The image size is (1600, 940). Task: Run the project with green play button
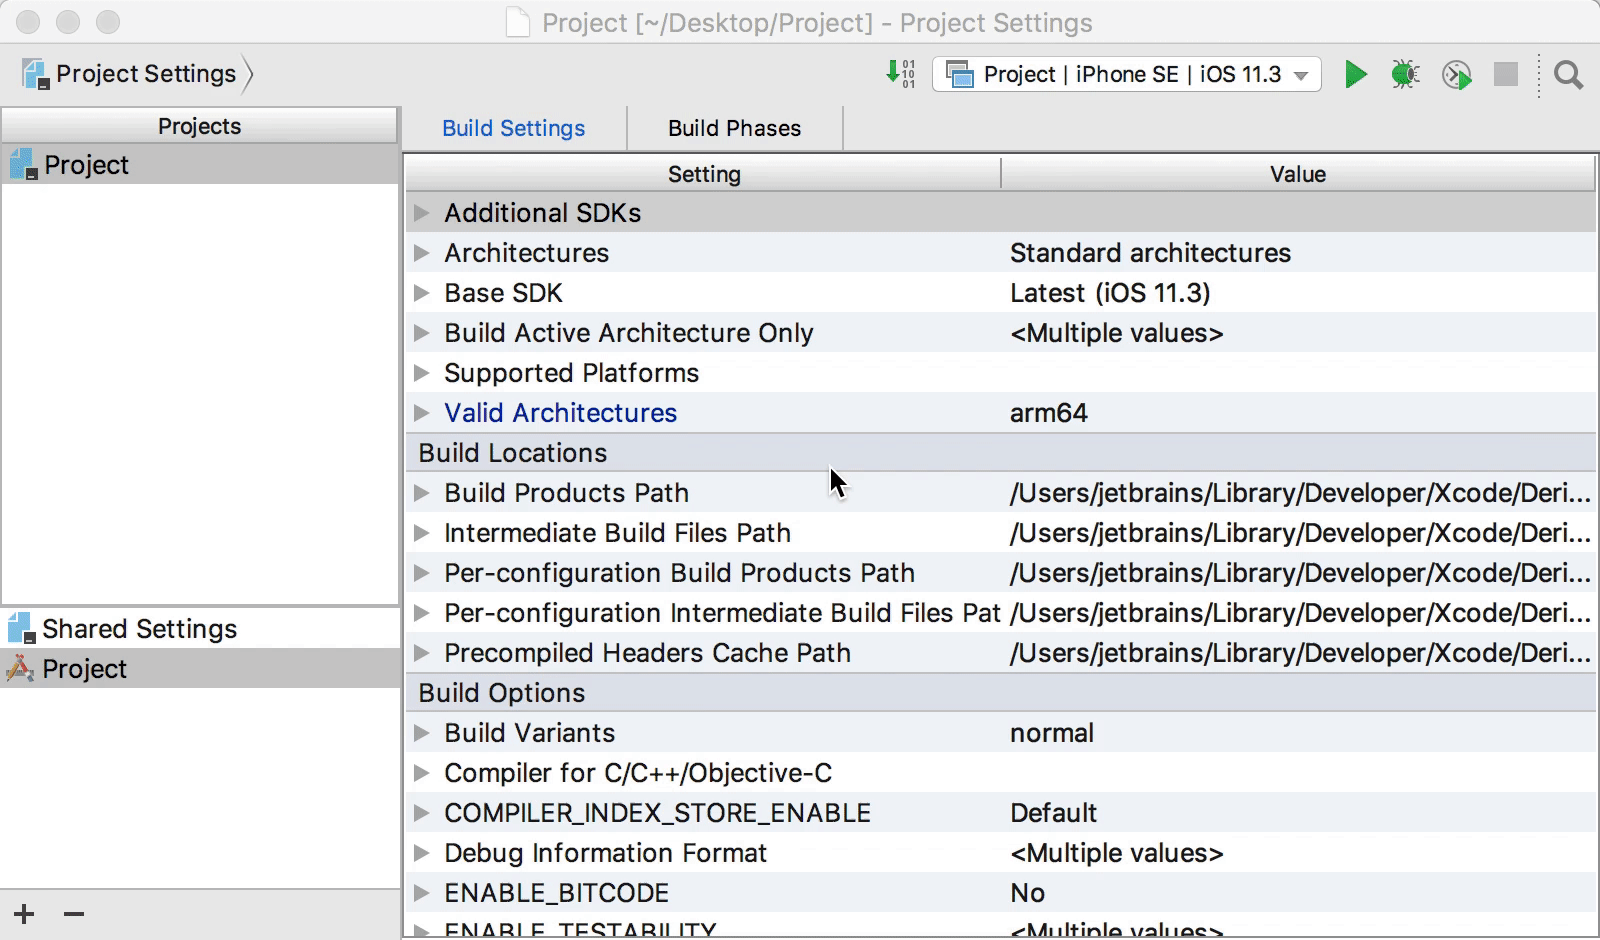coord(1355,74)
